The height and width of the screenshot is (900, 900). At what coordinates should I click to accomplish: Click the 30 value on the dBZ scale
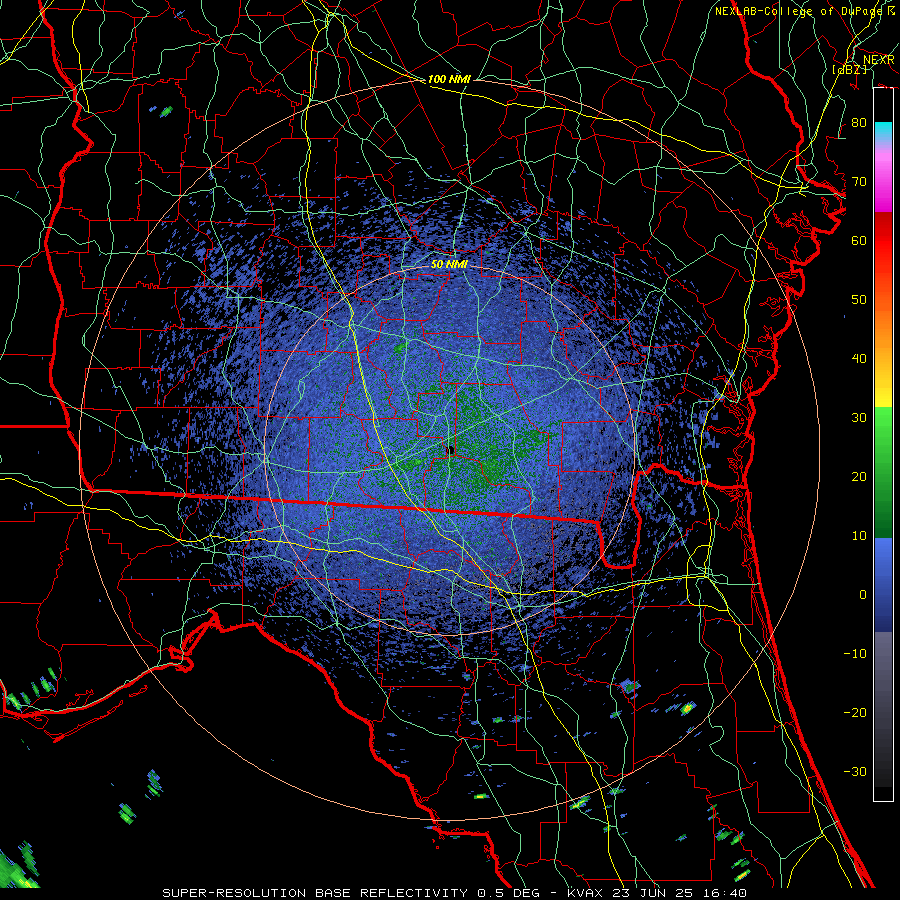tap(859, 418)
